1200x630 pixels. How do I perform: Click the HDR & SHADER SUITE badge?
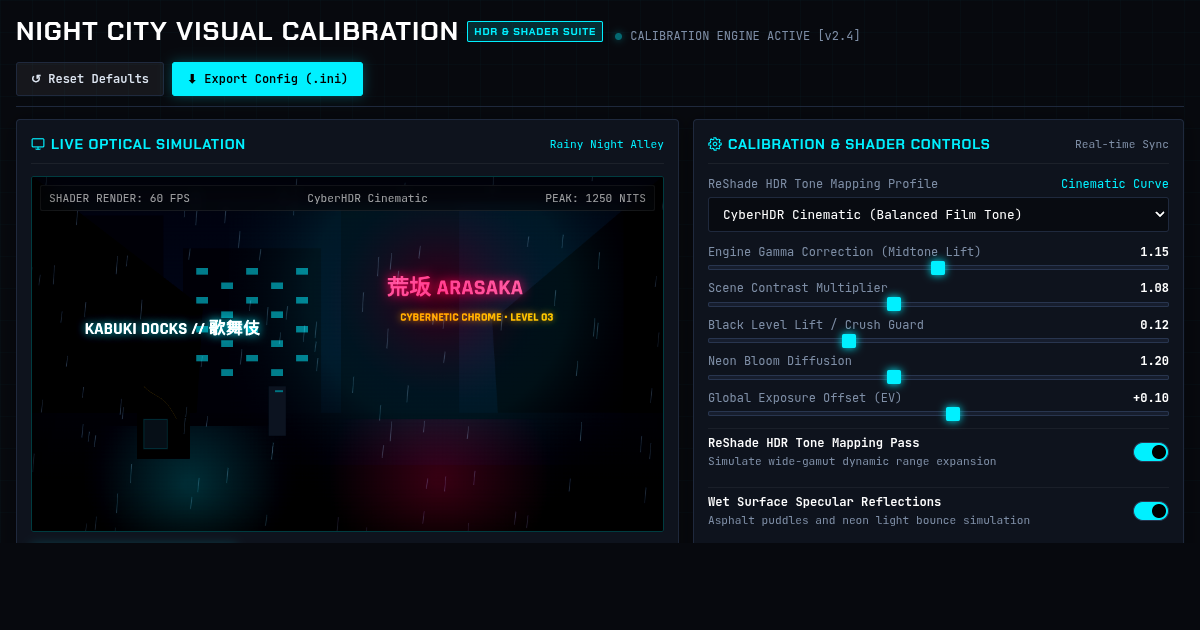(x=535, y=32)
